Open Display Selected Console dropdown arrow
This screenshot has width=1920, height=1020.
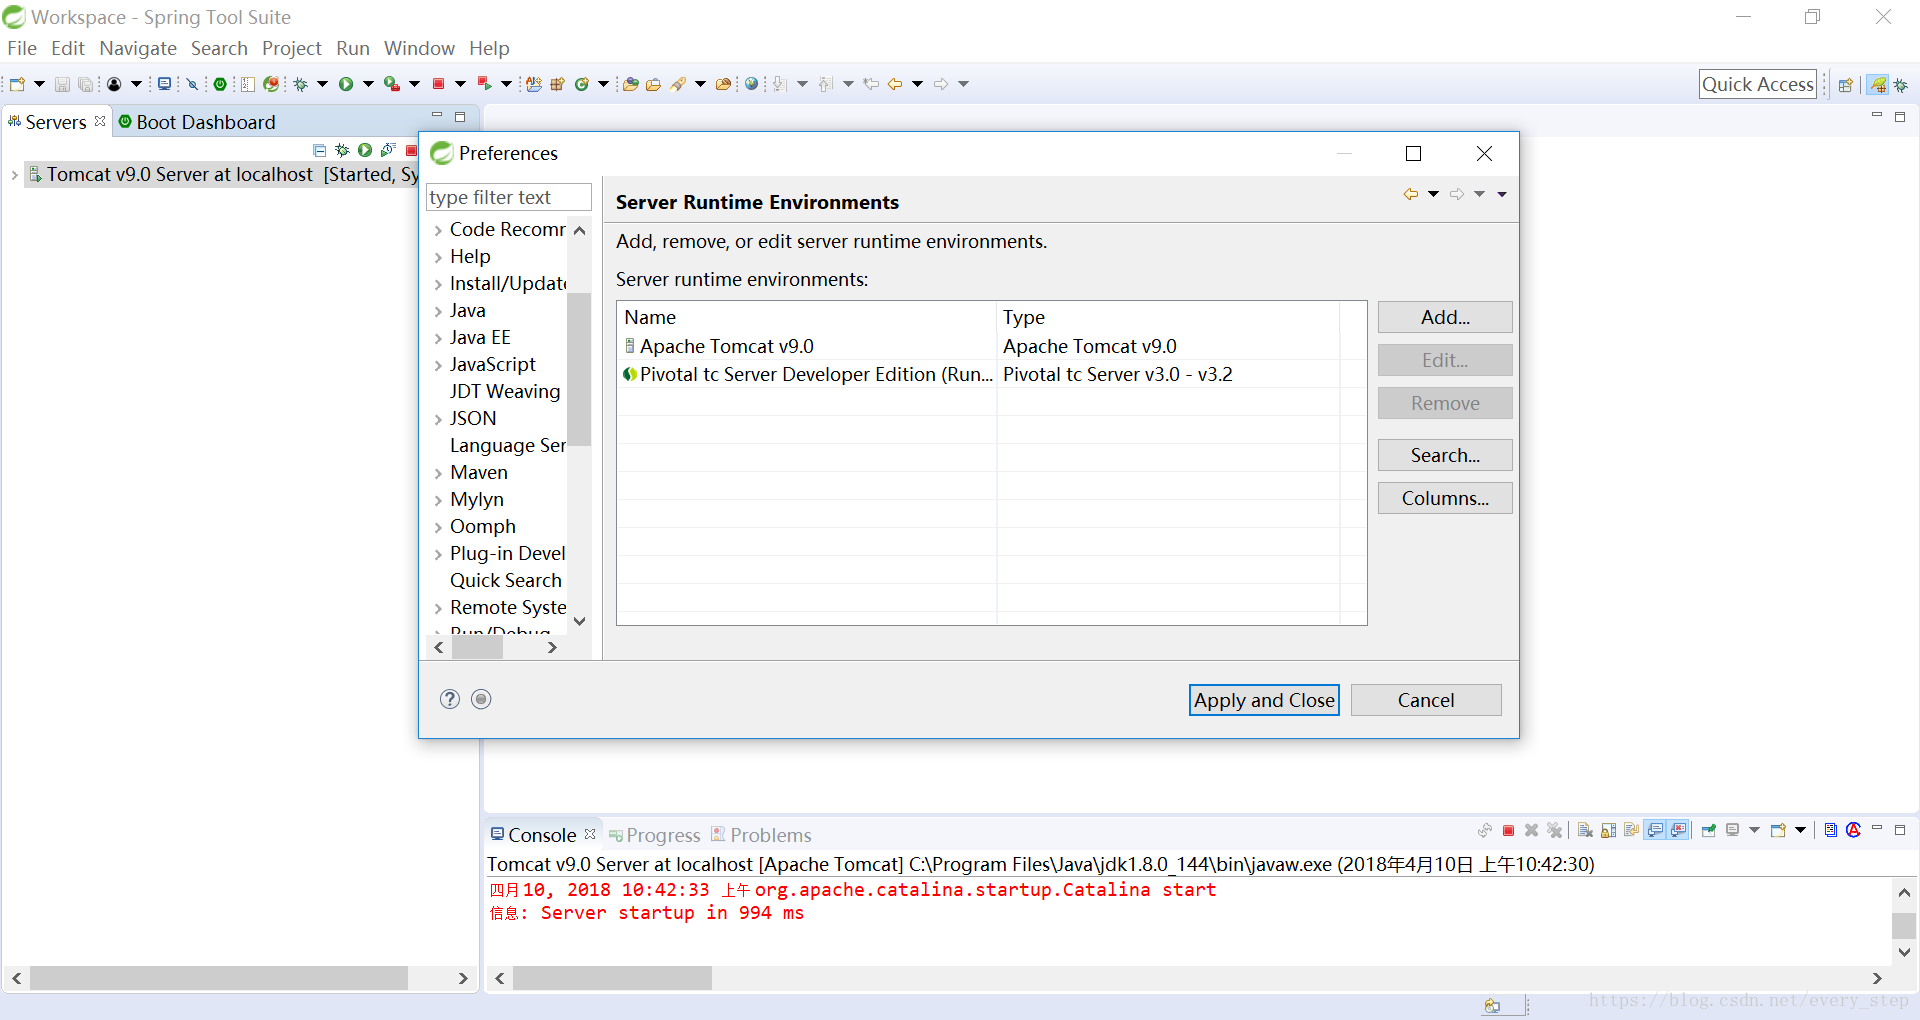pos(1754,830)
